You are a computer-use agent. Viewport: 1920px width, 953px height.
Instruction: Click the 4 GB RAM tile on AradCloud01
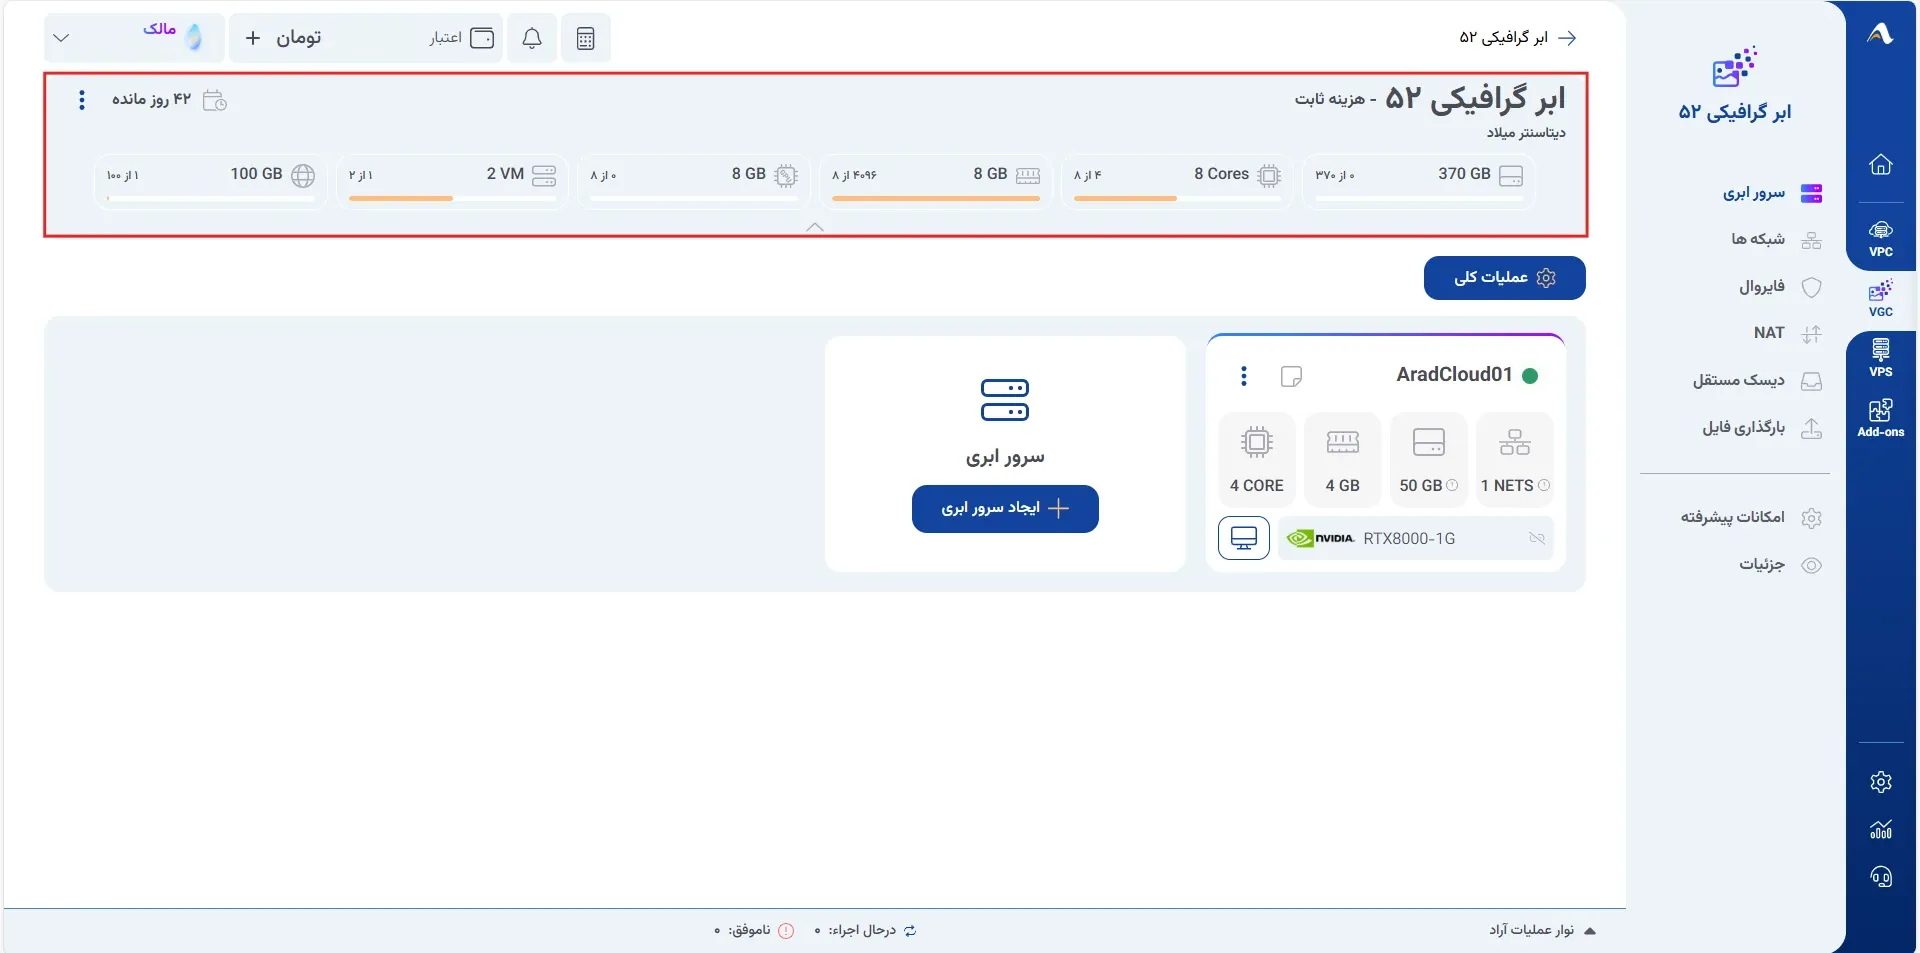[x=1343, y=460]
